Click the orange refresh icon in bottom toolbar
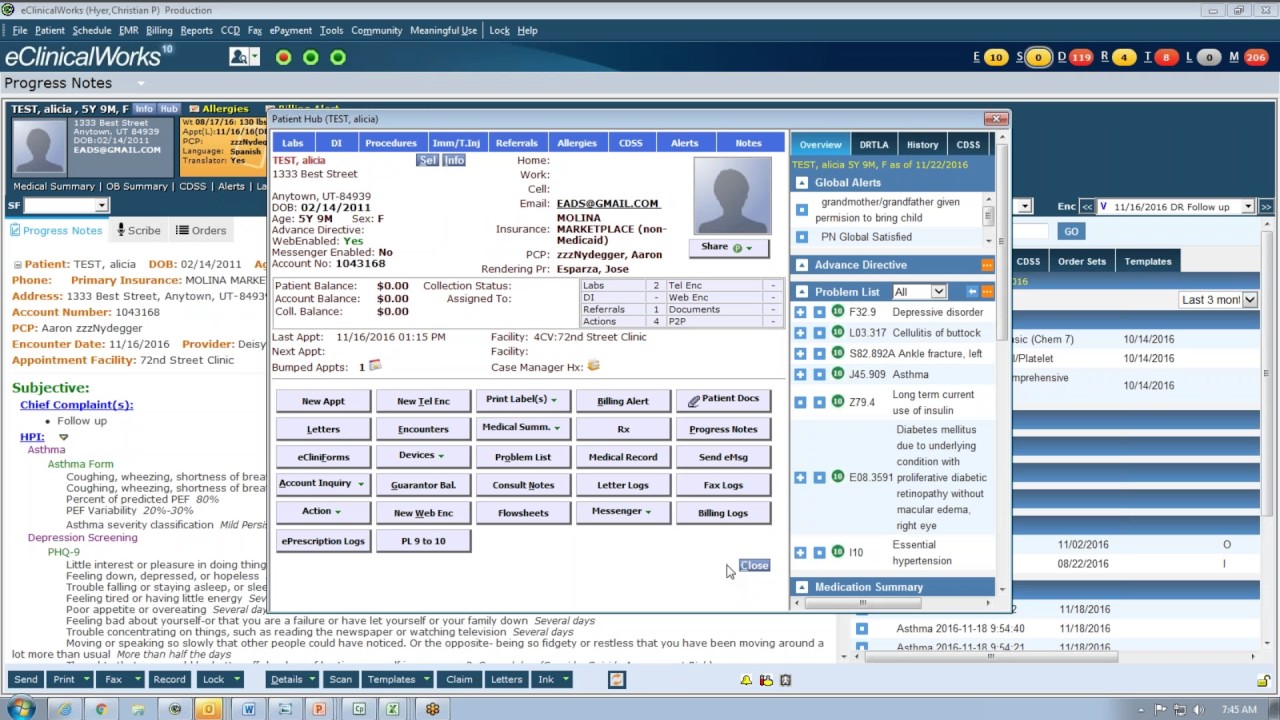The height and width of the screenshot is (720, 1280). (x=616, y=680)
